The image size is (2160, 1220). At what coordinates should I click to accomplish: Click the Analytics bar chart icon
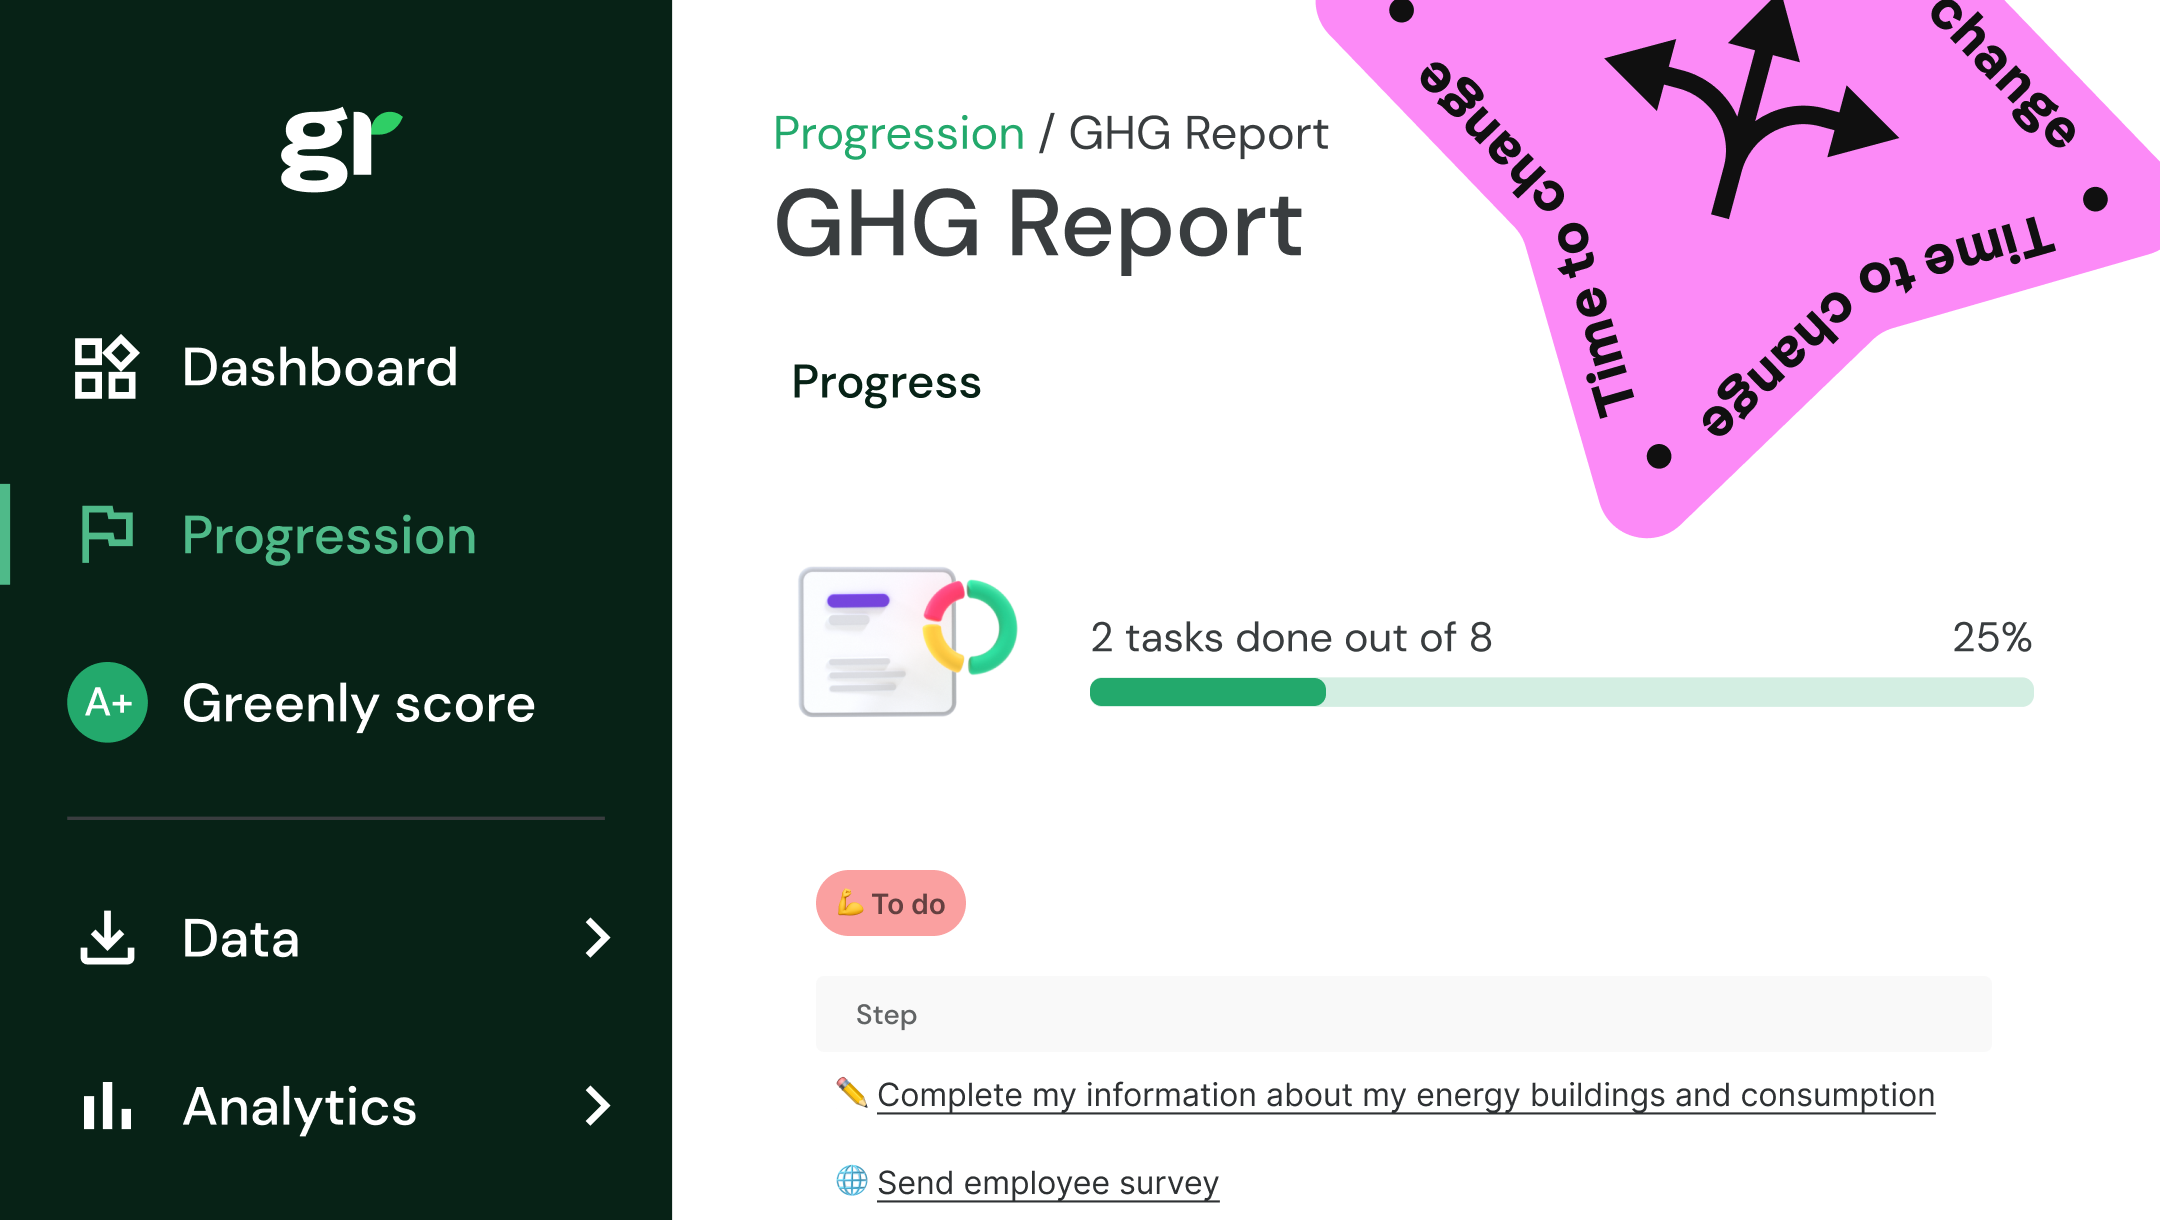tap(107, 1106)
